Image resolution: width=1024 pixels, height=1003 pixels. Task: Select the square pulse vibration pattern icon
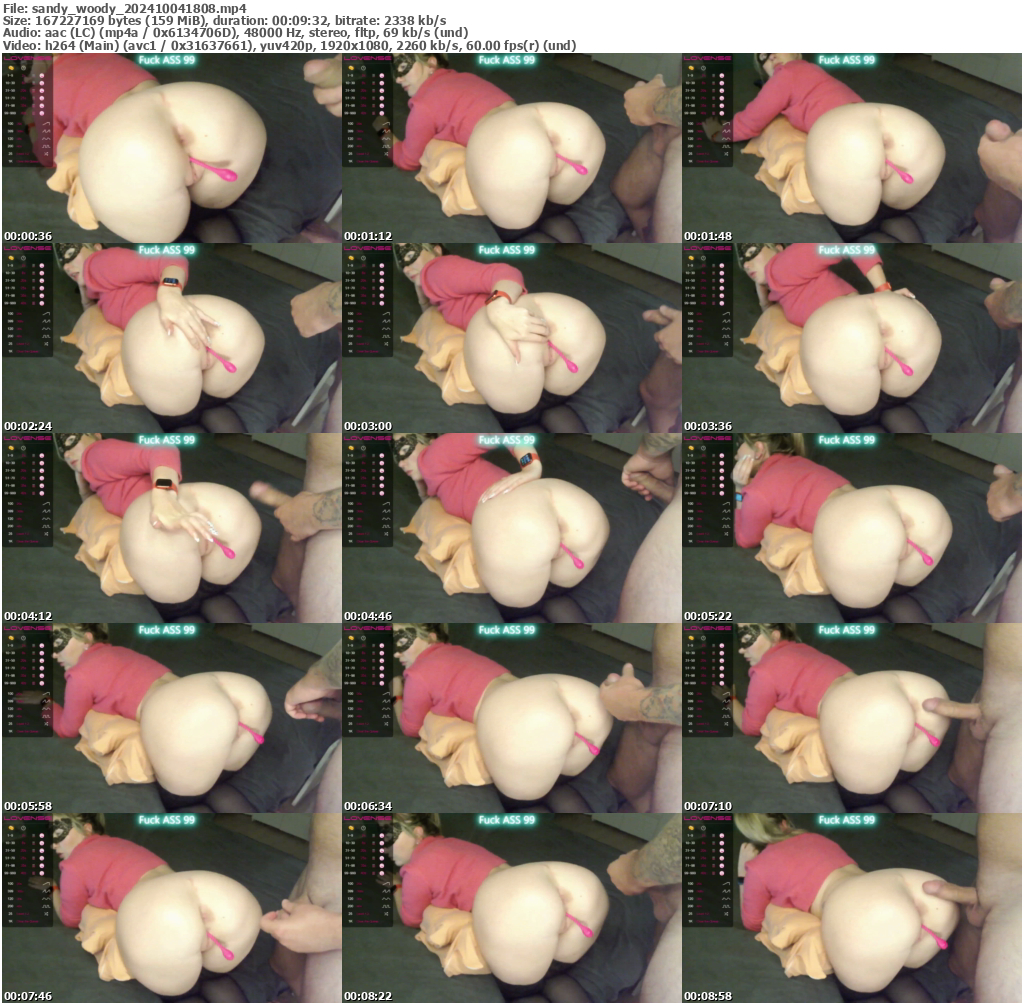pyautogui.click(x=47, y=146)
